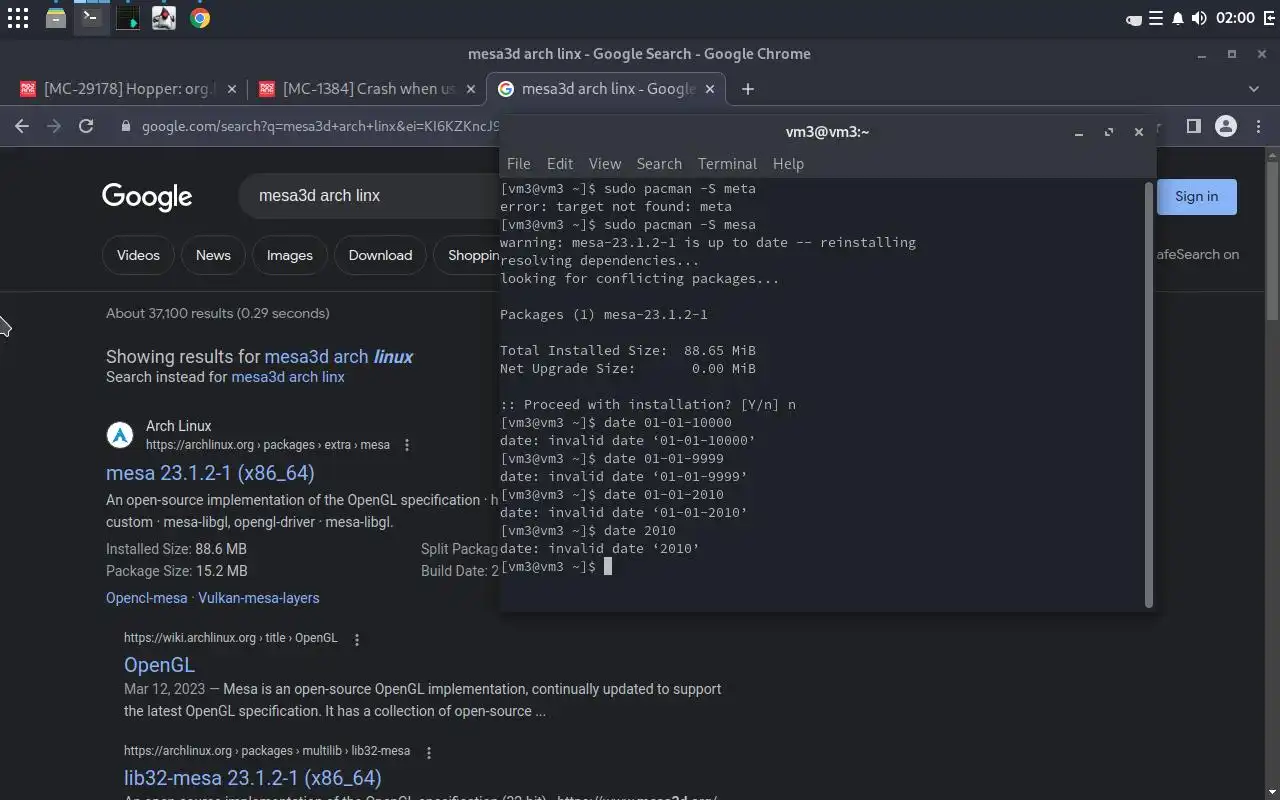Expand the Chrome tab search chevron

[1254, 89]
